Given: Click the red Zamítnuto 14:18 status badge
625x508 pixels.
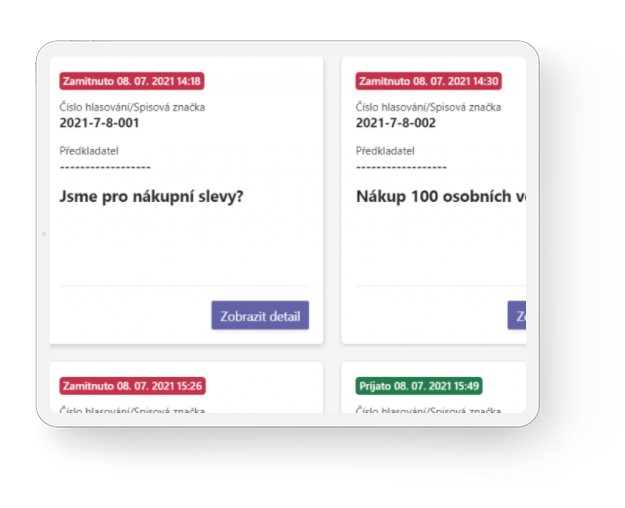Looking at the screenshot, I should click(132, 81).
